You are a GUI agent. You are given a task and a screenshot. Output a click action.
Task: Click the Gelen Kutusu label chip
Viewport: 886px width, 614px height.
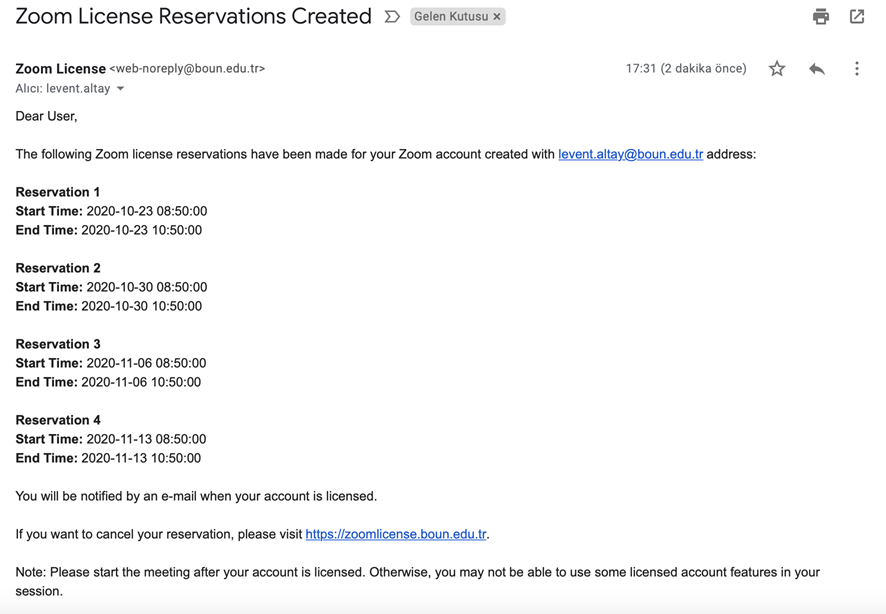click(x=451, y=17)
